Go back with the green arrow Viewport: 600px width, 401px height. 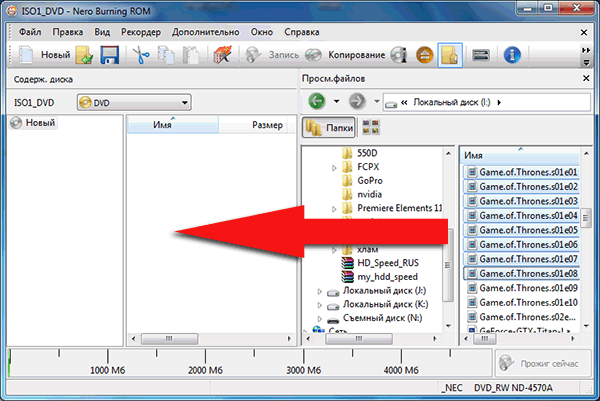[316, 101]
